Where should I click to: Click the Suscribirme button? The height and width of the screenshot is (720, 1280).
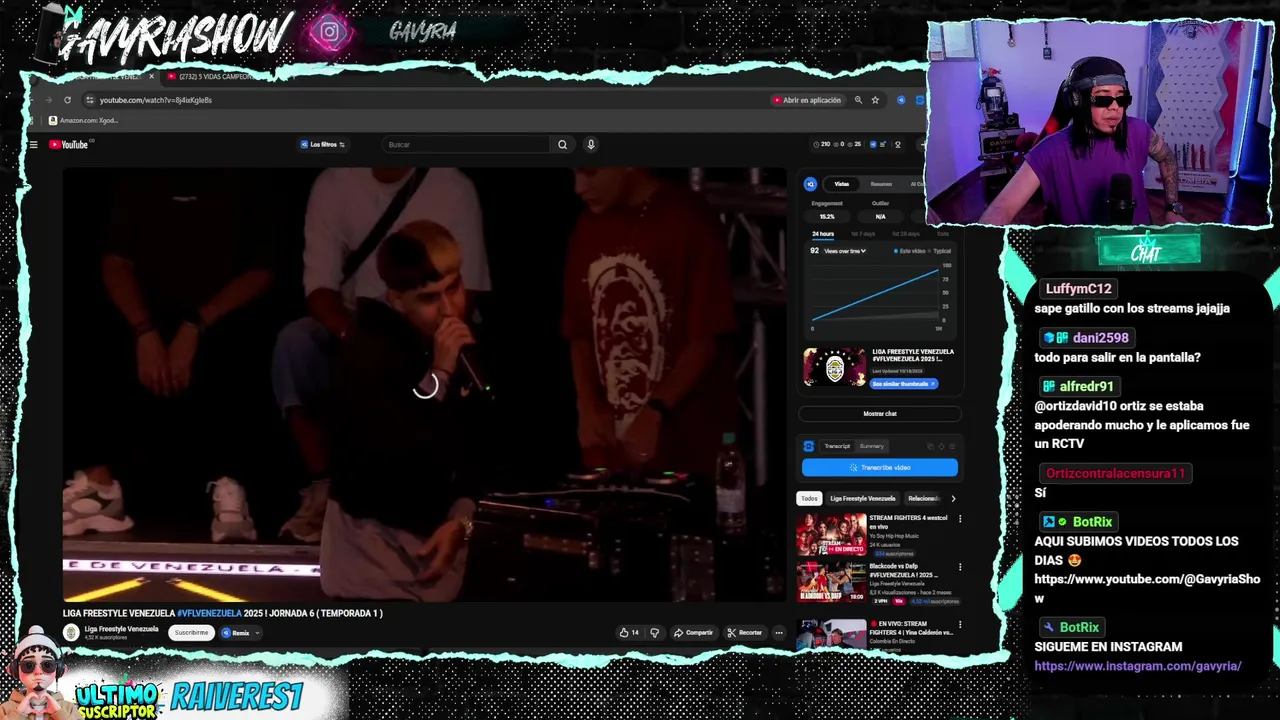pos(191,633)
